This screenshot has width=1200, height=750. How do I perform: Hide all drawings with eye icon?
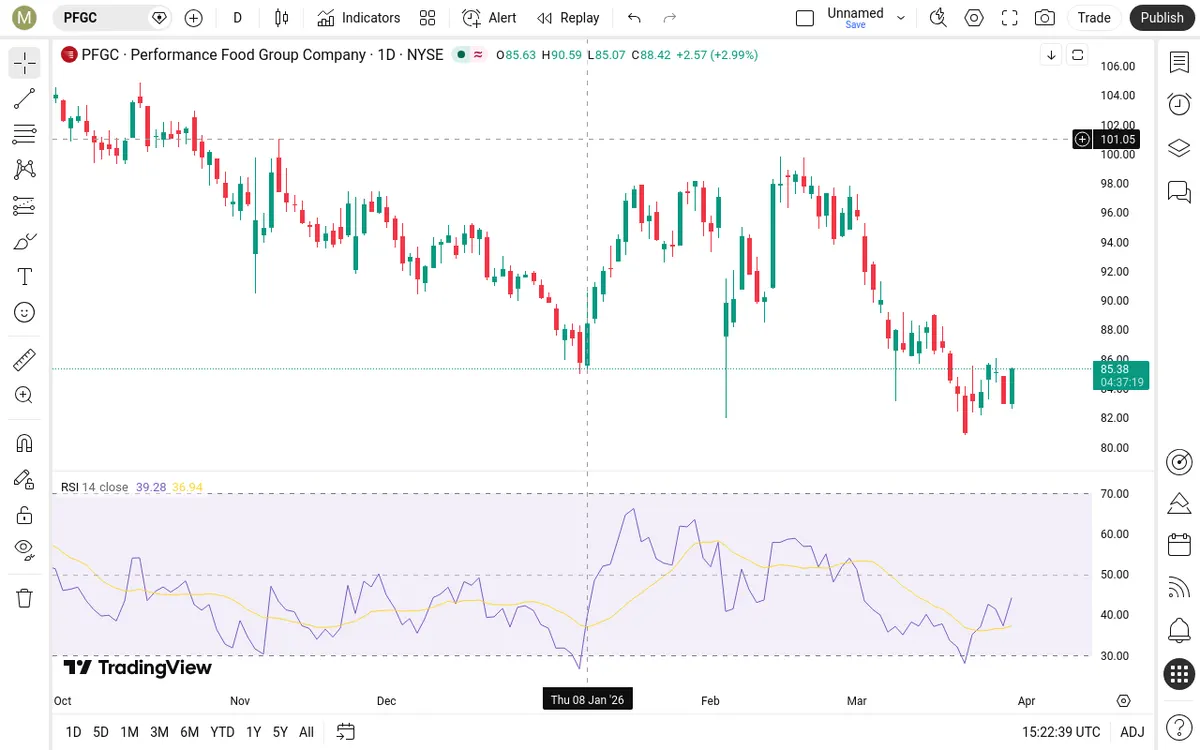tap(25, 549)
